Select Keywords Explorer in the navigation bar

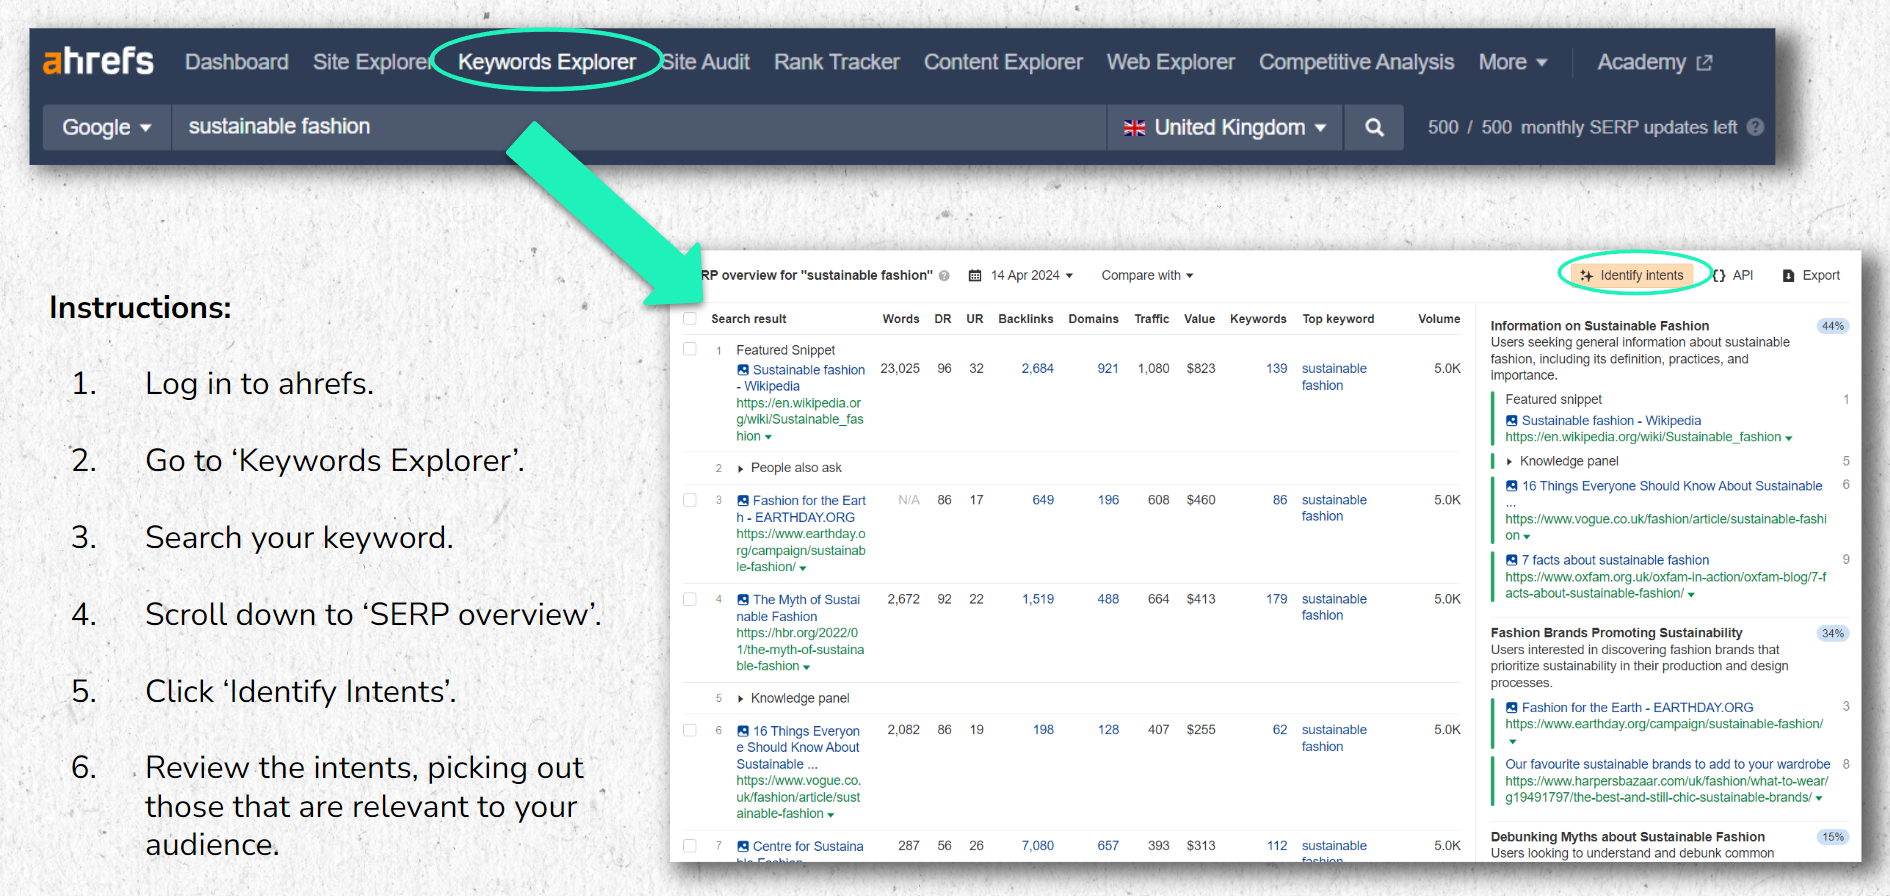pyautogui.click(x=547, y=62)
